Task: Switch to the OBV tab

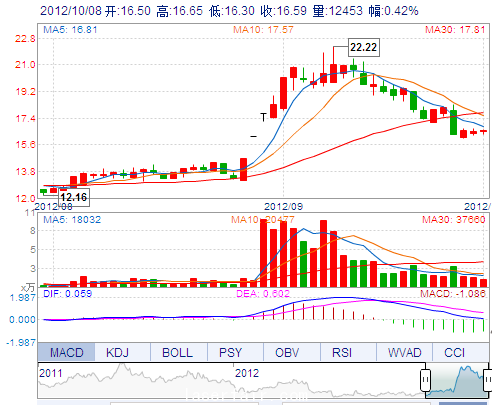Action: 287,352
